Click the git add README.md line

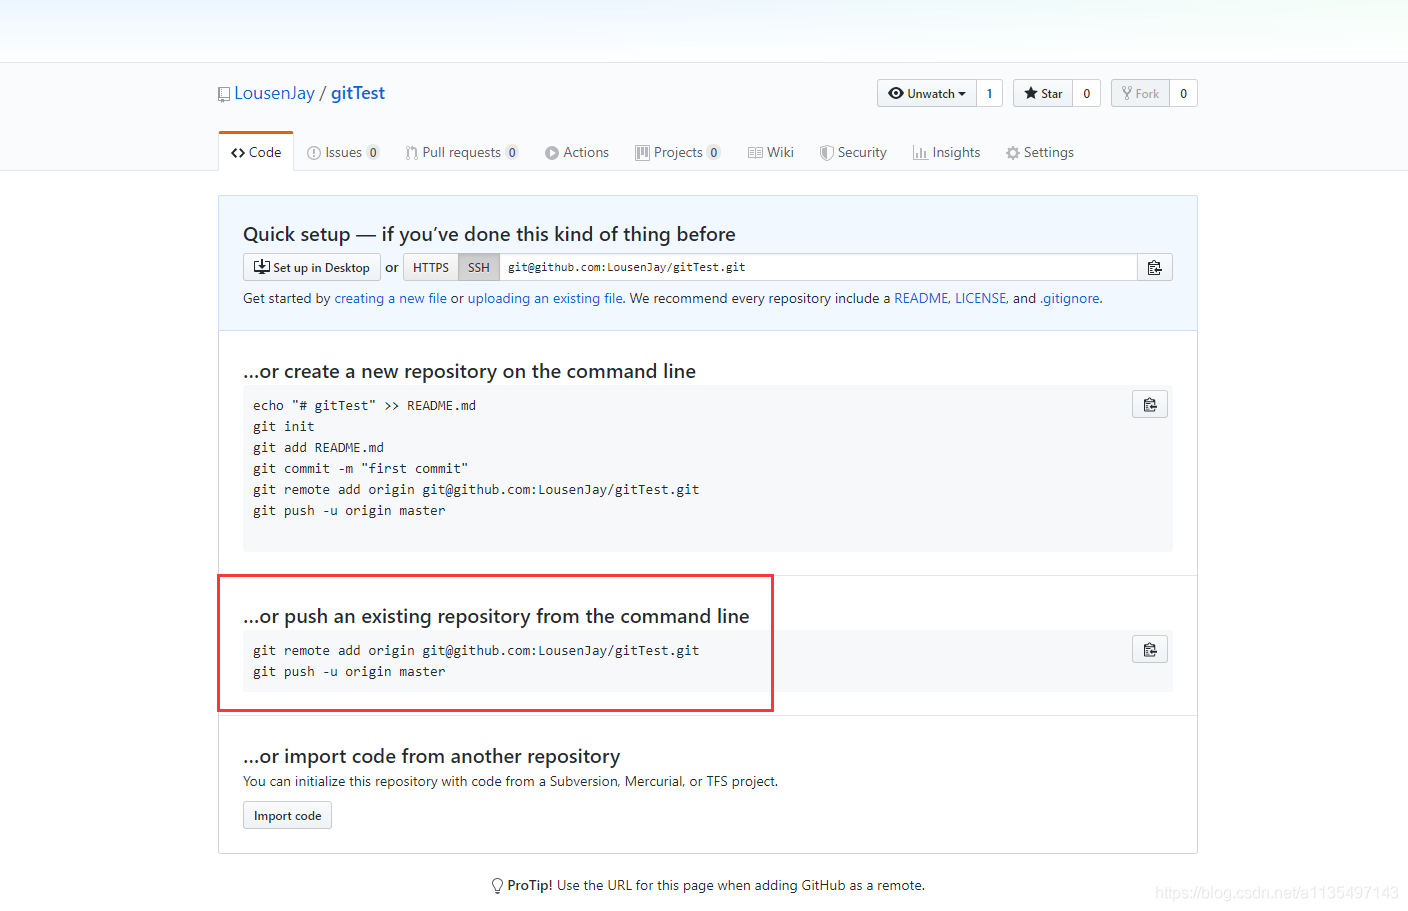(318, 447)
